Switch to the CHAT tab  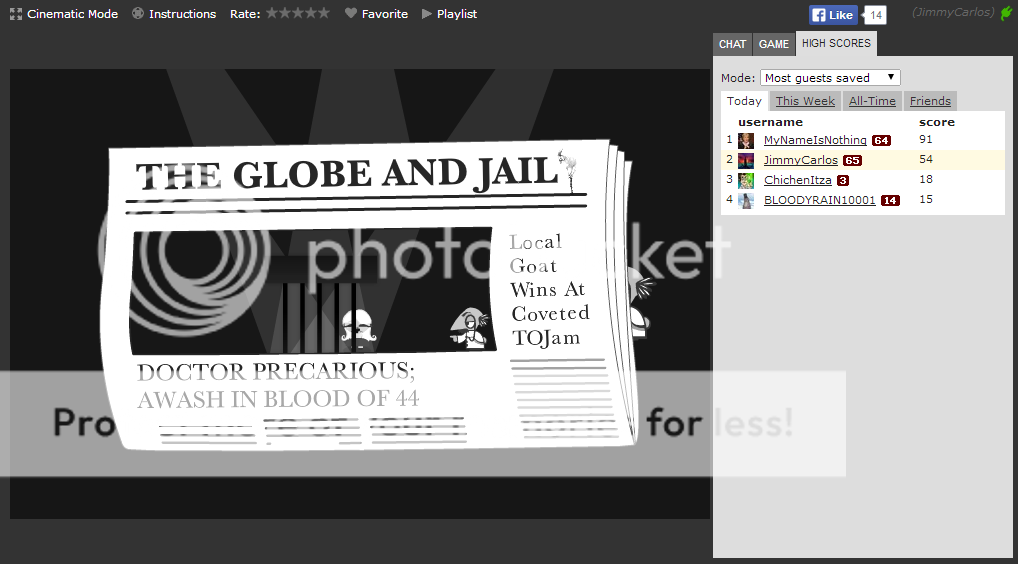coord(732,44)
